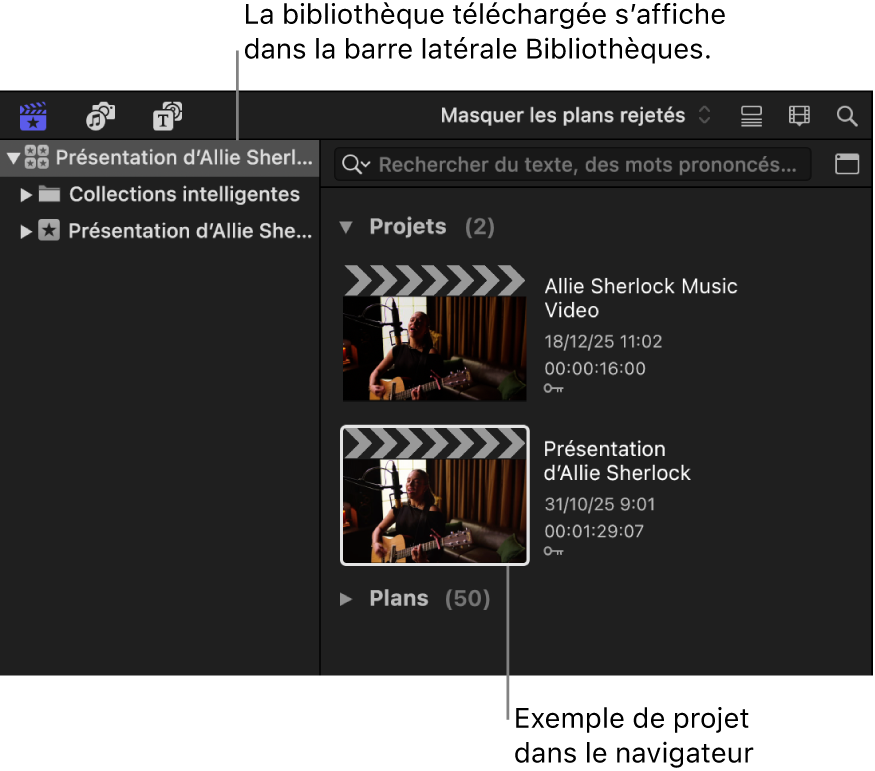Click the 'Présentation d'Allie Sherlock' project title

617,461
